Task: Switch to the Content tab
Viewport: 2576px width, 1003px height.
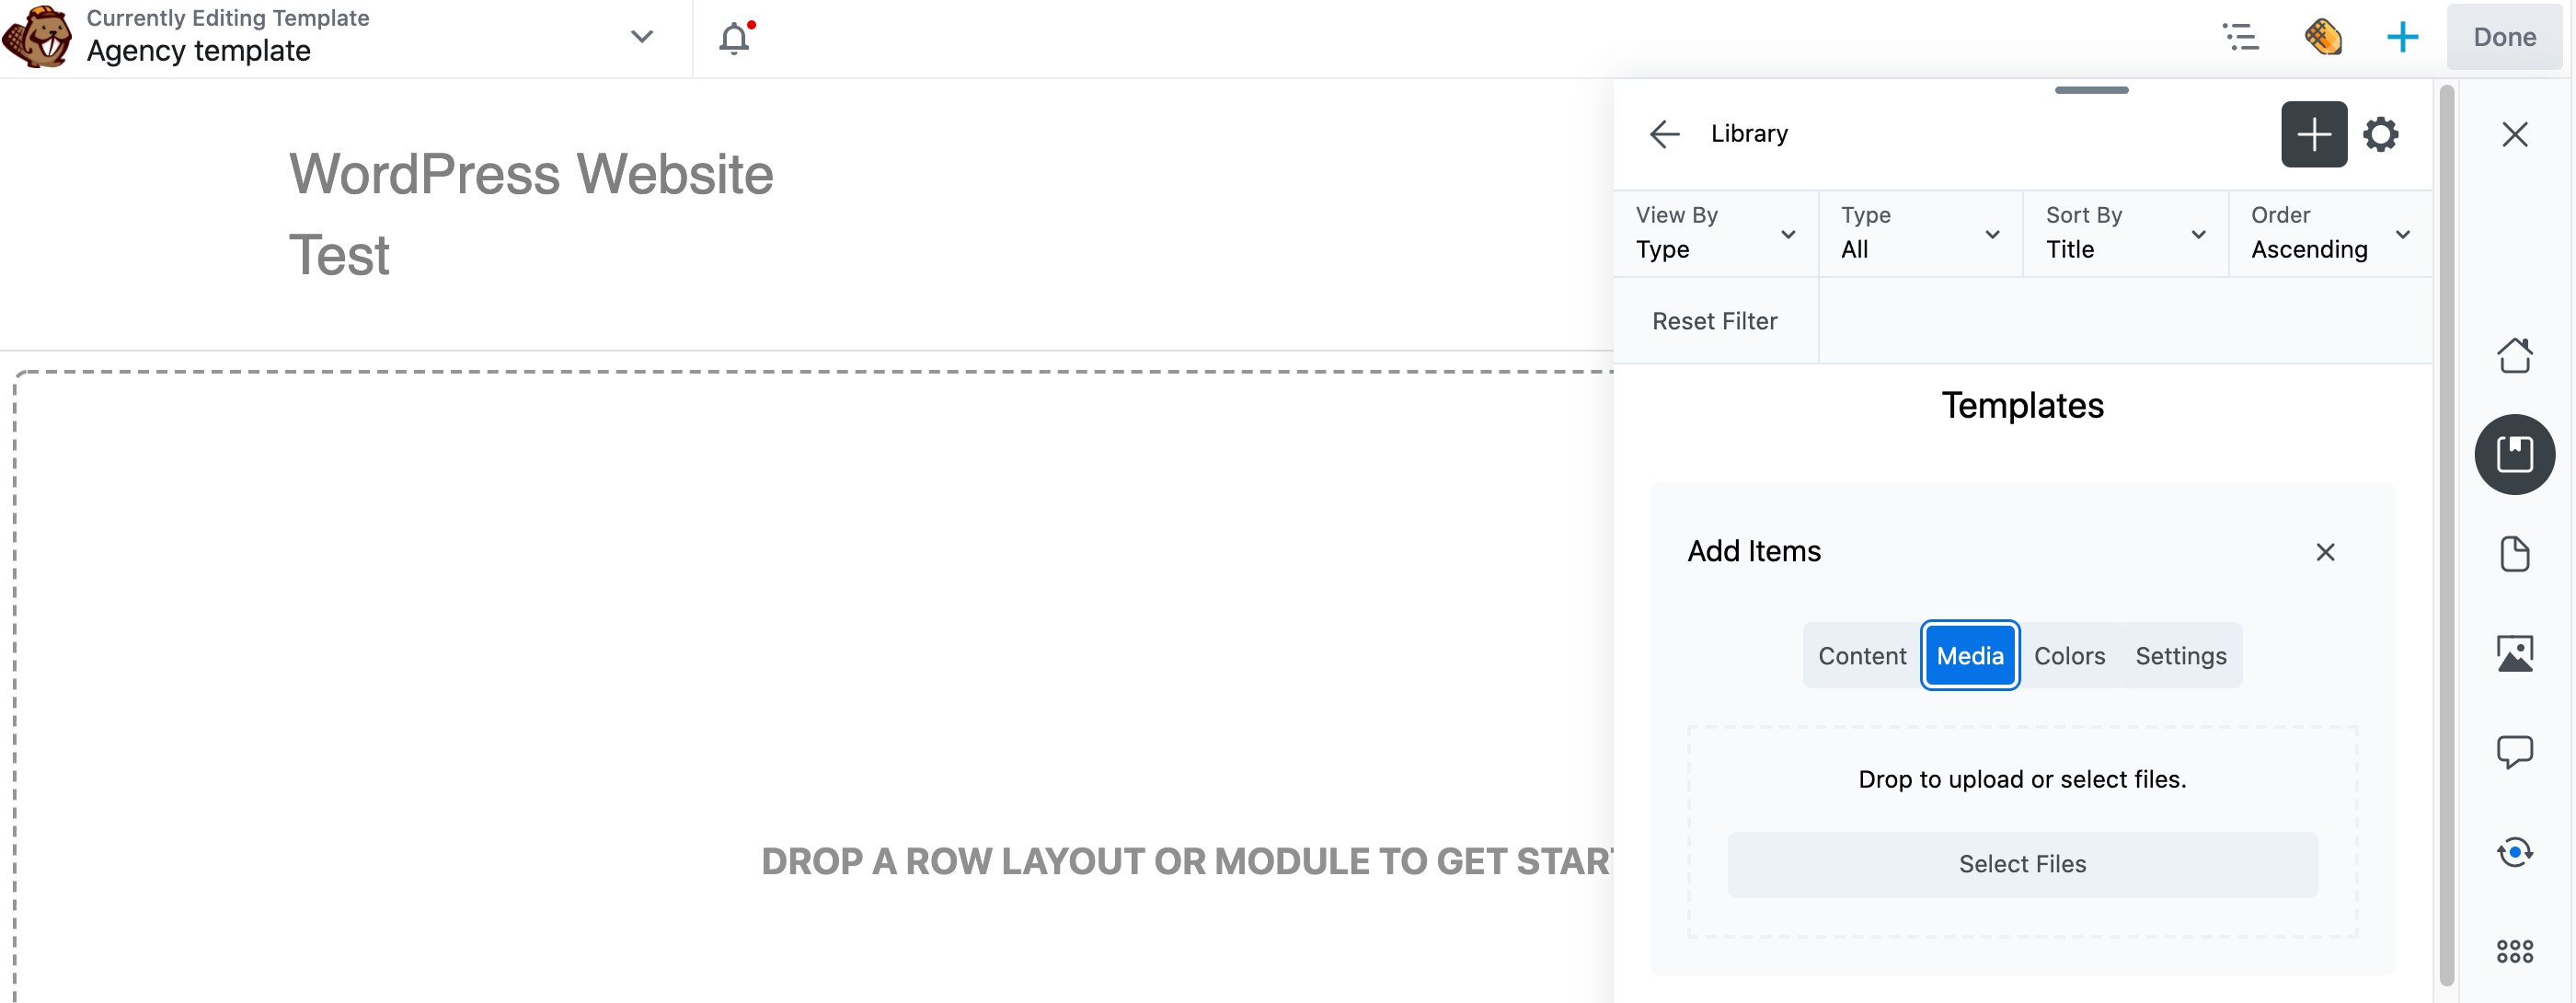Action: coord(1863,656)
